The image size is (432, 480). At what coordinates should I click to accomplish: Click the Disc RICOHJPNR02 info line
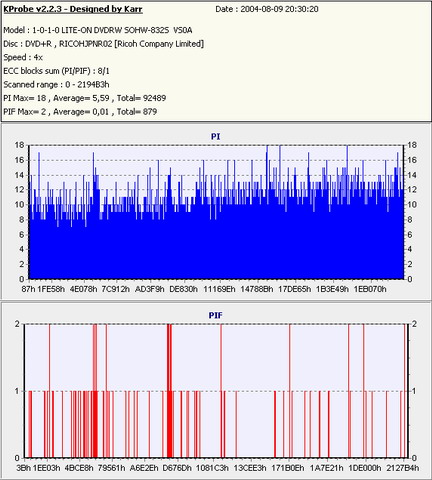coord(103,44)
